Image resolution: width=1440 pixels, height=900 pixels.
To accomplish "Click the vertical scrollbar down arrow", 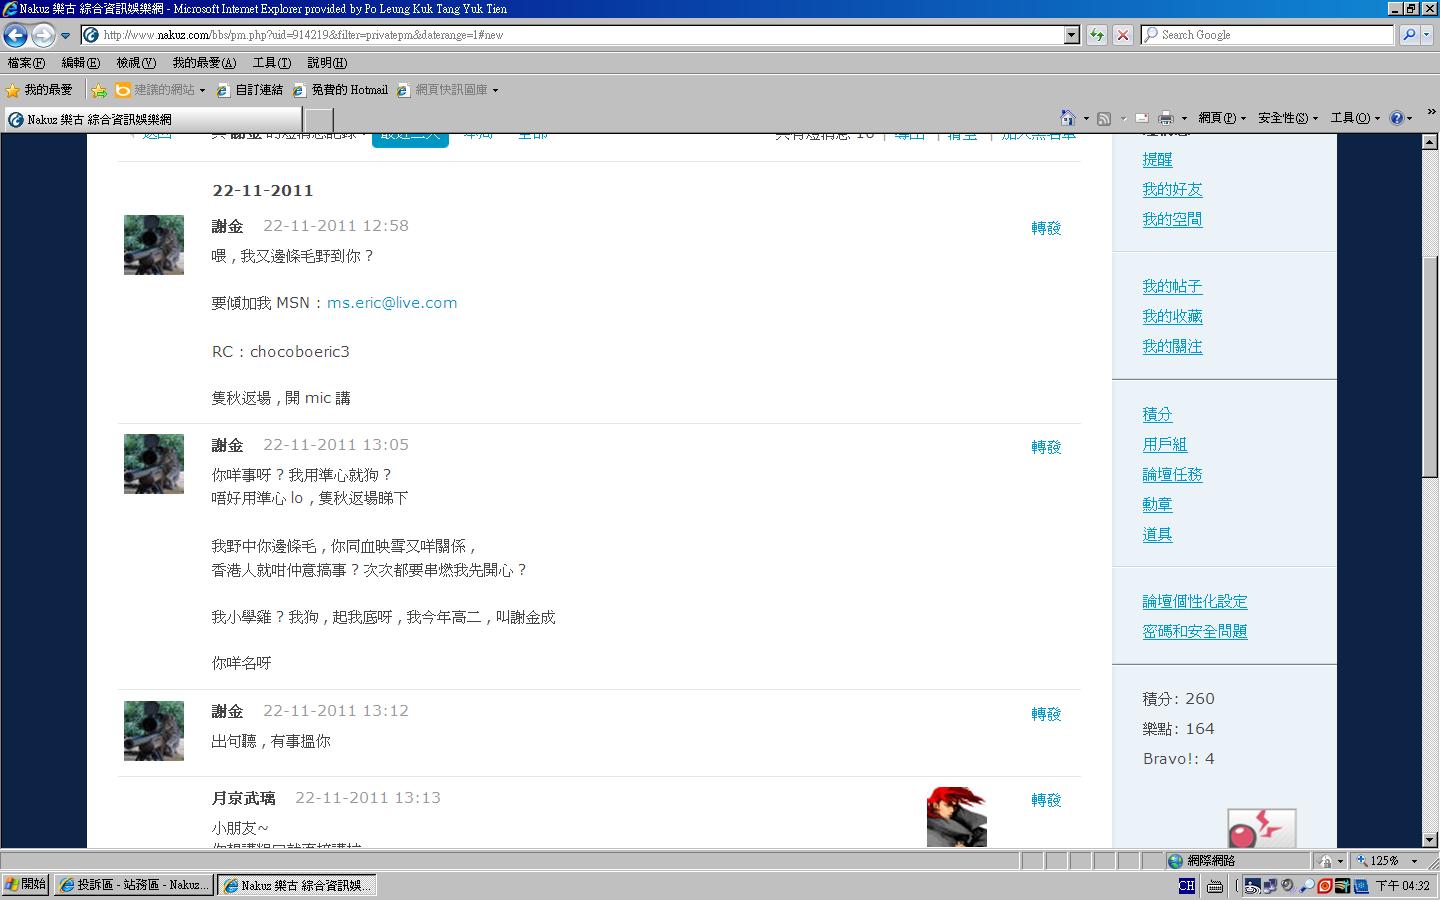I will click(1430, 840).
